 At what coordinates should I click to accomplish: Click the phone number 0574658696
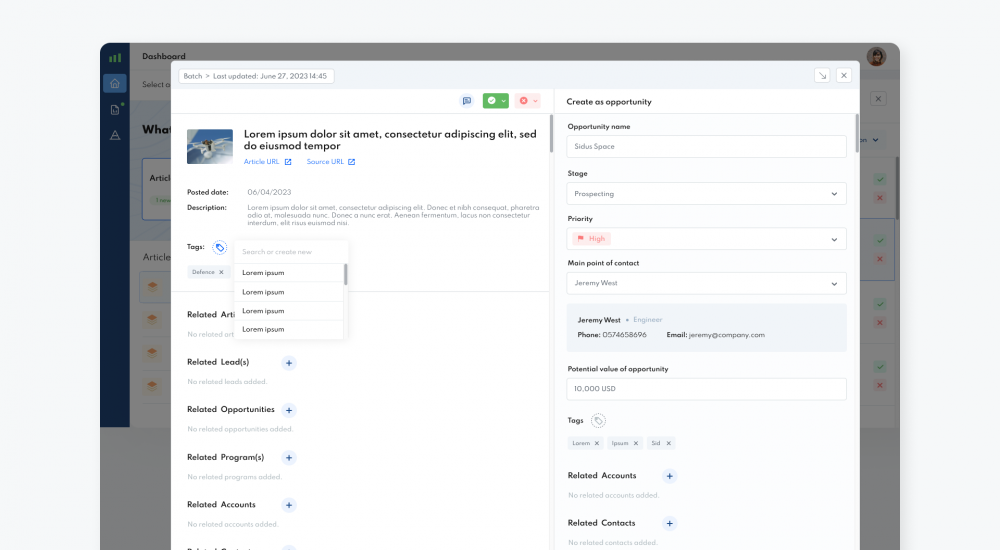coord(624,335)
